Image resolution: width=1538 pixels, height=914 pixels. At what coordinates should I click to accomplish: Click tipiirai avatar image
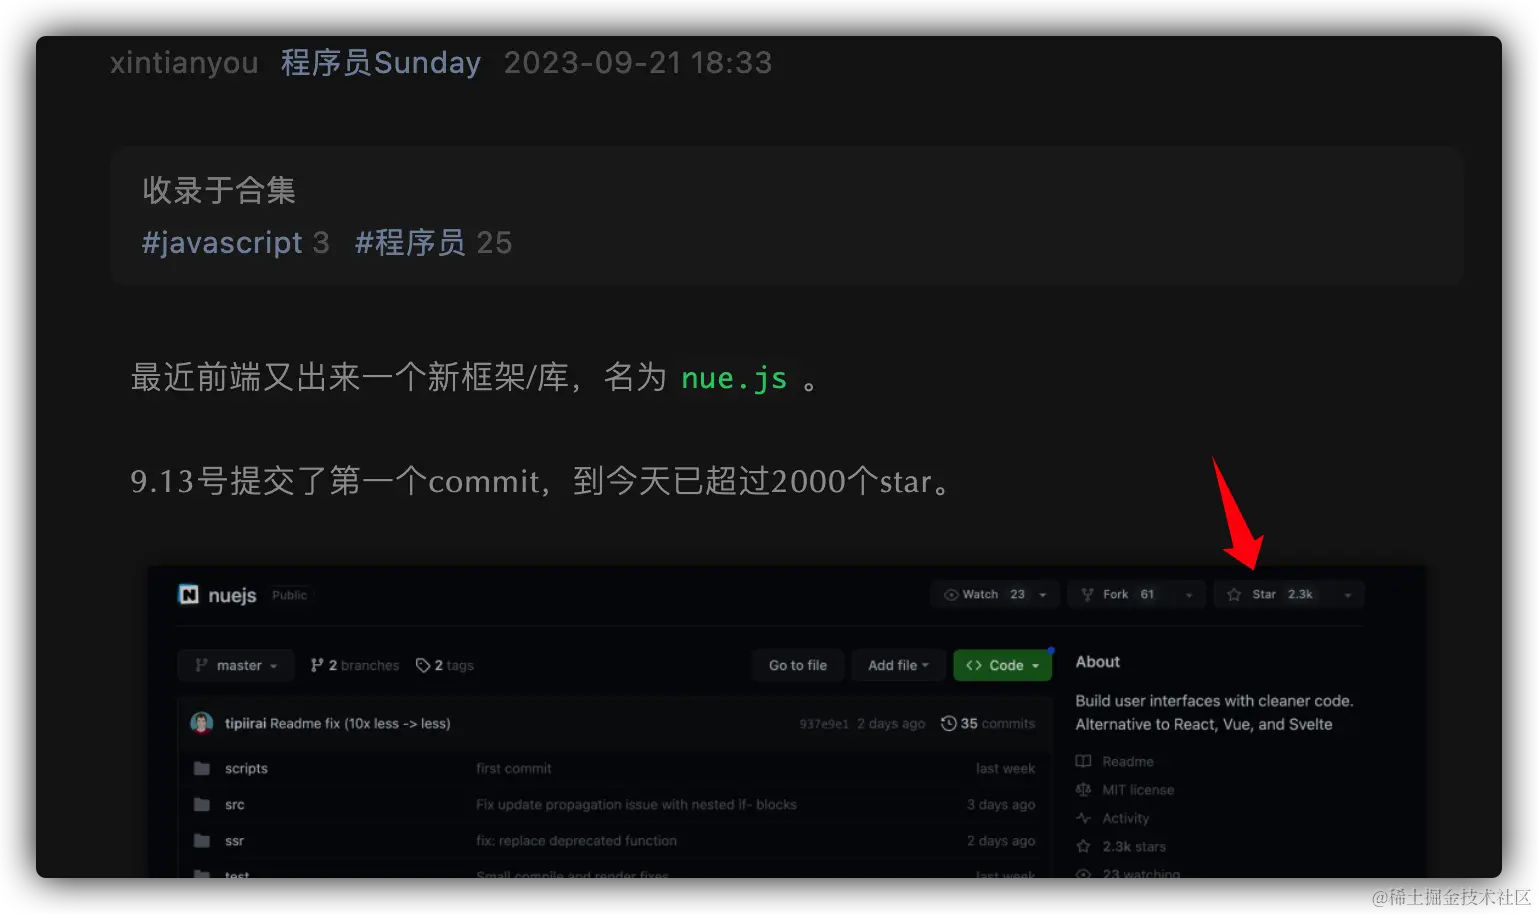point(202,723)
